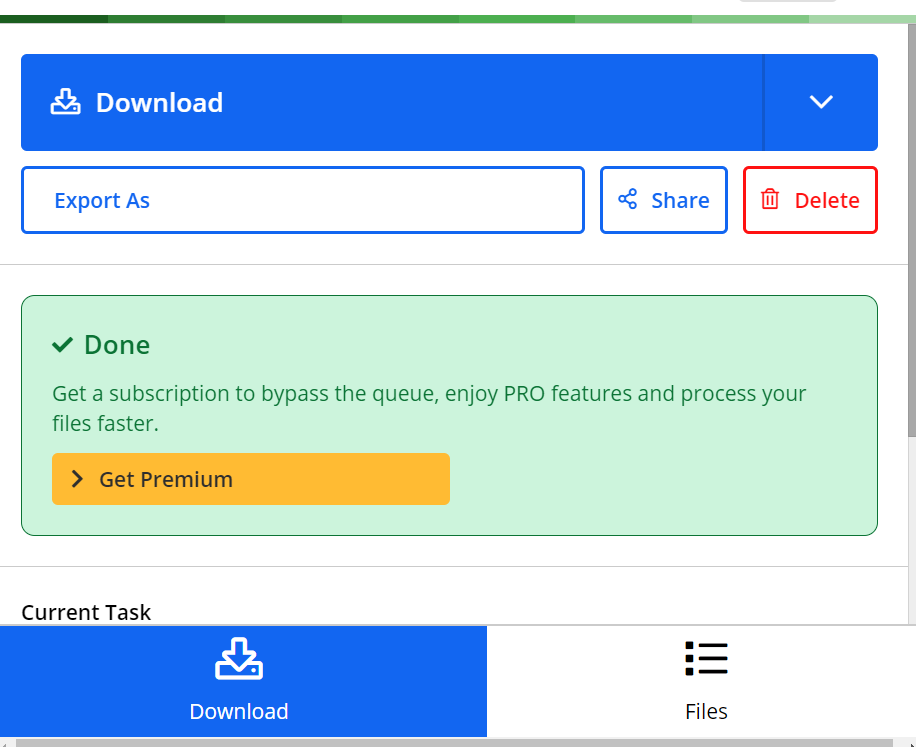Click the green checkmark icon next to Done

pos(63,345)
